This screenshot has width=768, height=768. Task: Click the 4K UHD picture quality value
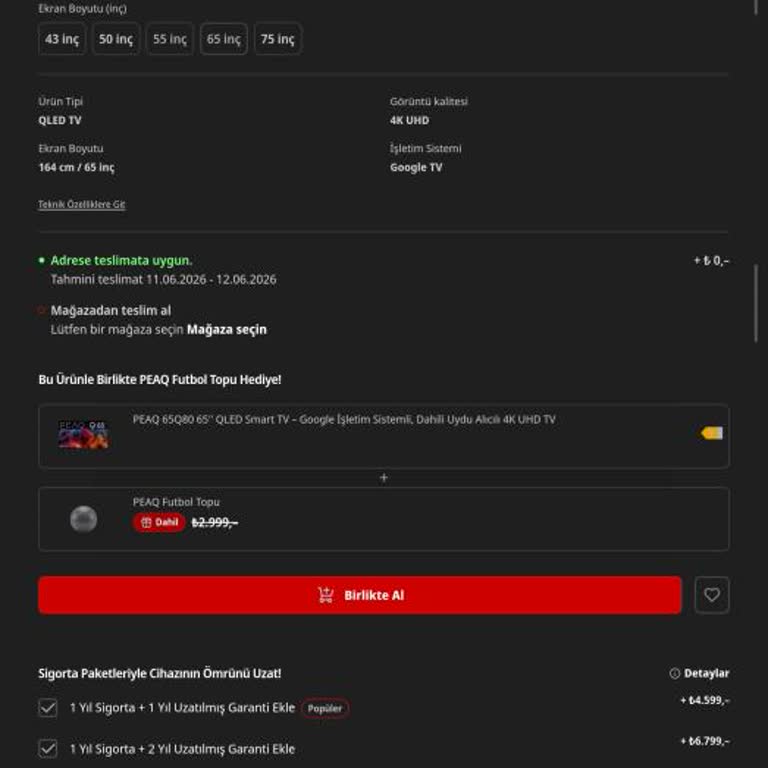(x=409, y=120)
